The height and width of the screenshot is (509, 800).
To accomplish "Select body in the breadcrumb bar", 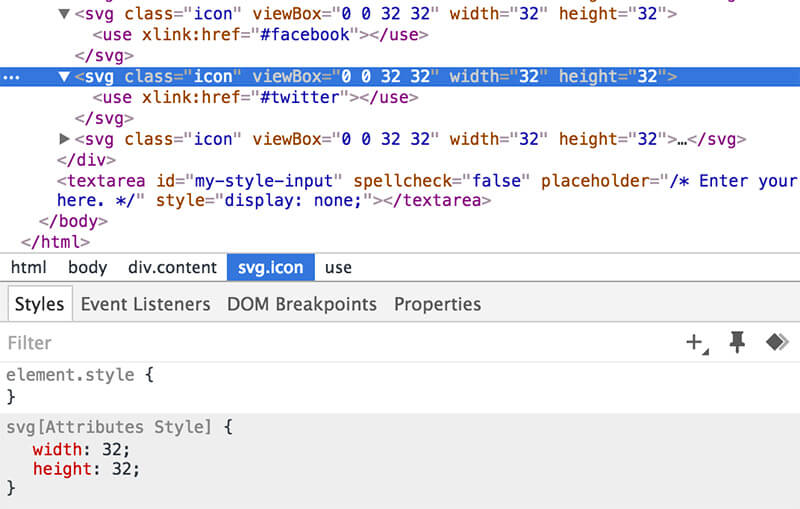I will point(87,267).
